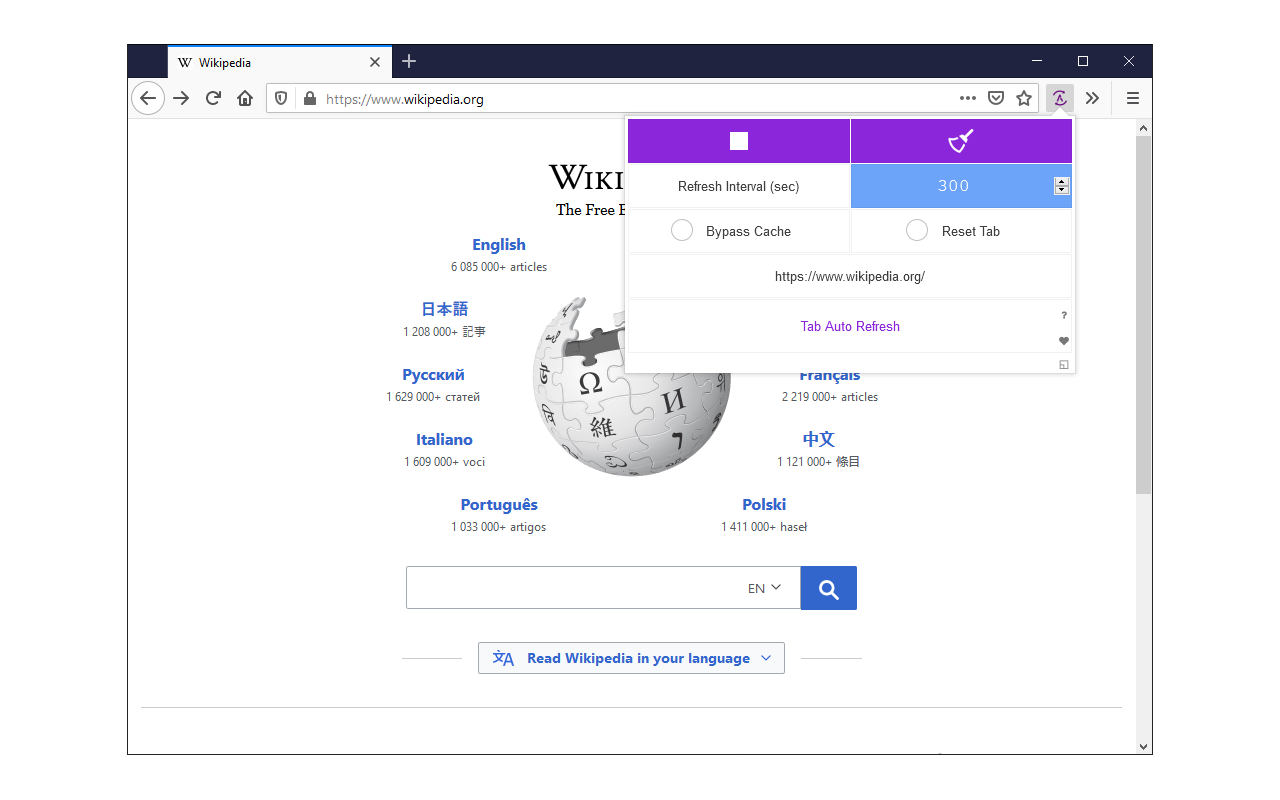Open the EN language dropdown in search

pyautogui.click(x=765, y=588)
